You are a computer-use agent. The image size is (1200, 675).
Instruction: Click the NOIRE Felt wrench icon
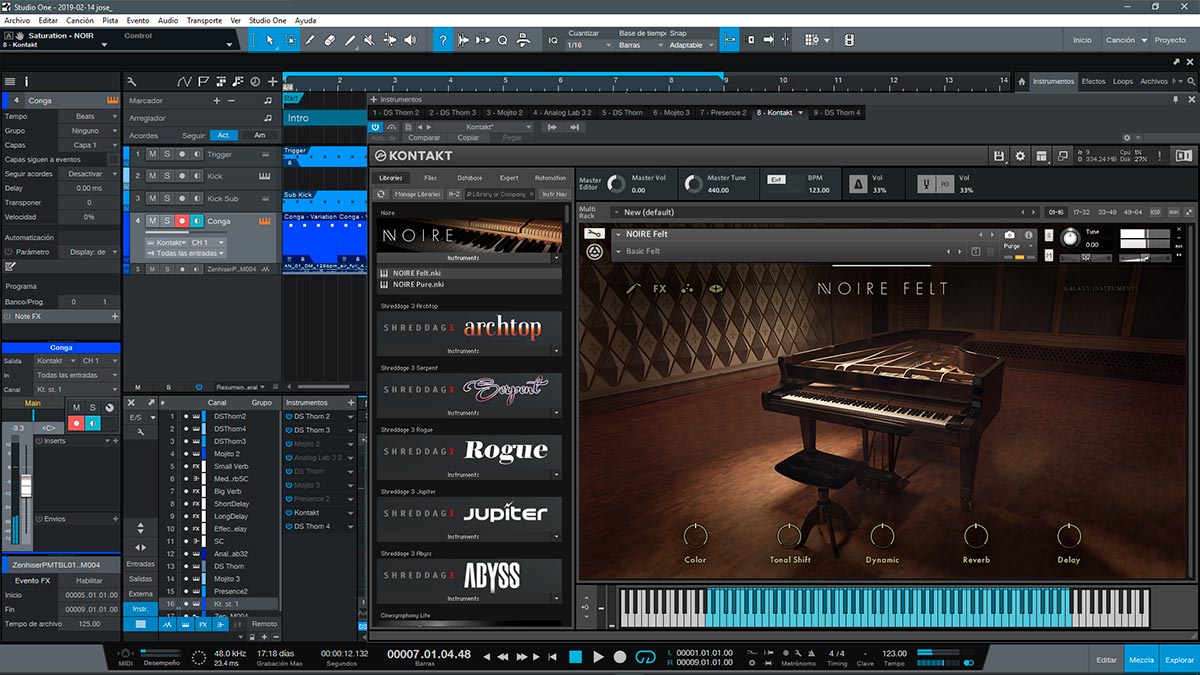[x=594, y=234]
